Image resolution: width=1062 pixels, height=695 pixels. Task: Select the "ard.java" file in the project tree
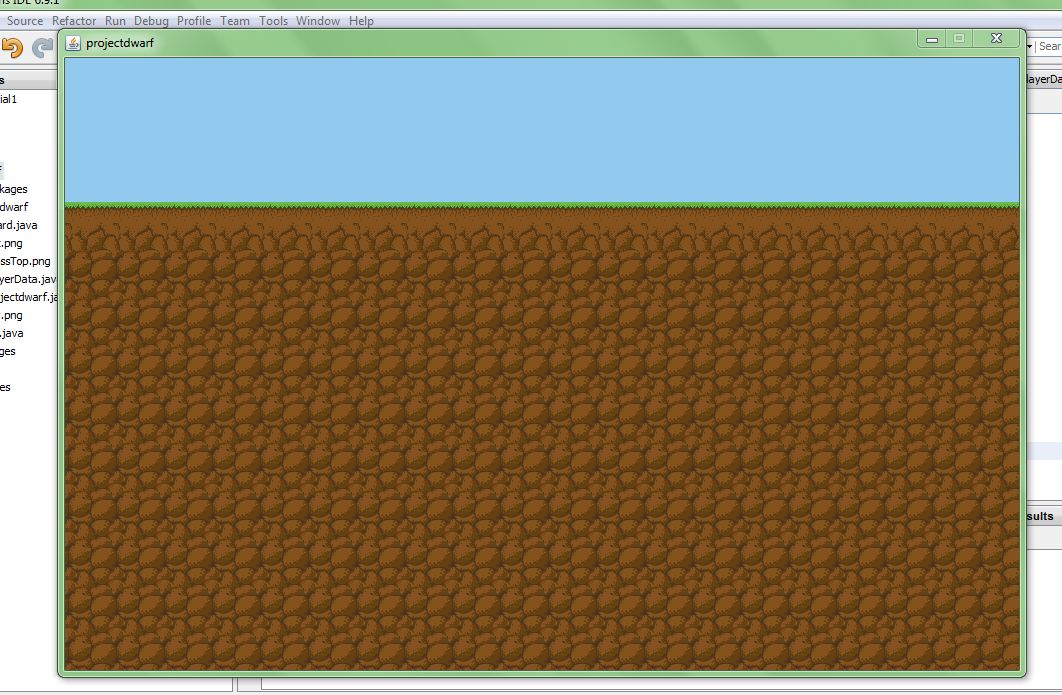(x=19, y=226)
